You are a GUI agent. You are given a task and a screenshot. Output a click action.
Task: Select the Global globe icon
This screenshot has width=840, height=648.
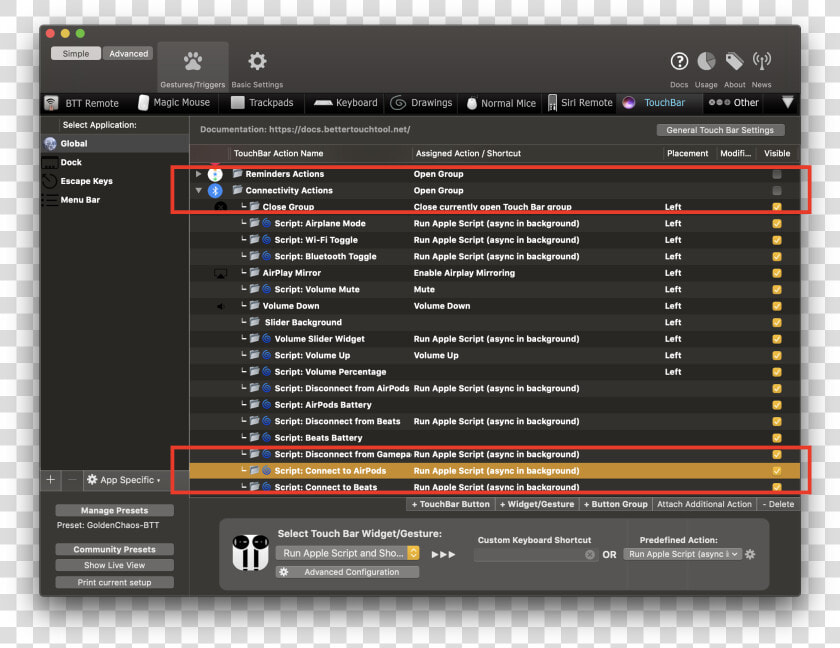[50, 144]
